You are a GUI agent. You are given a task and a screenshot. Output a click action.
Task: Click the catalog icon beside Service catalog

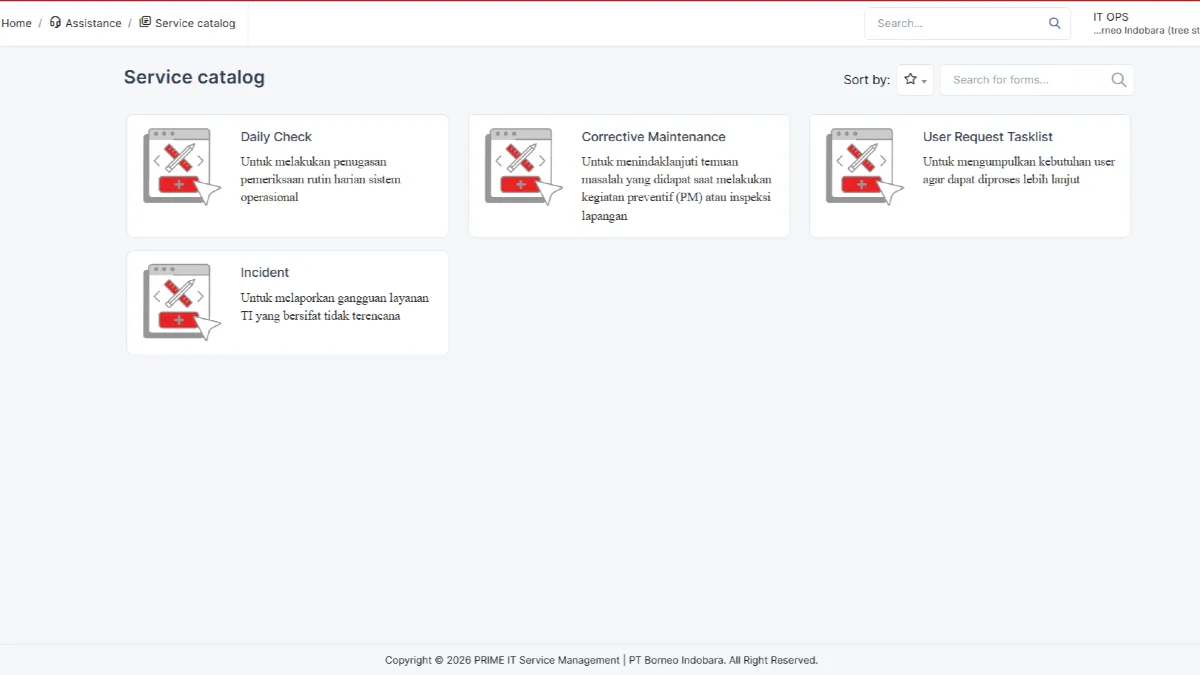coord(145,22)
